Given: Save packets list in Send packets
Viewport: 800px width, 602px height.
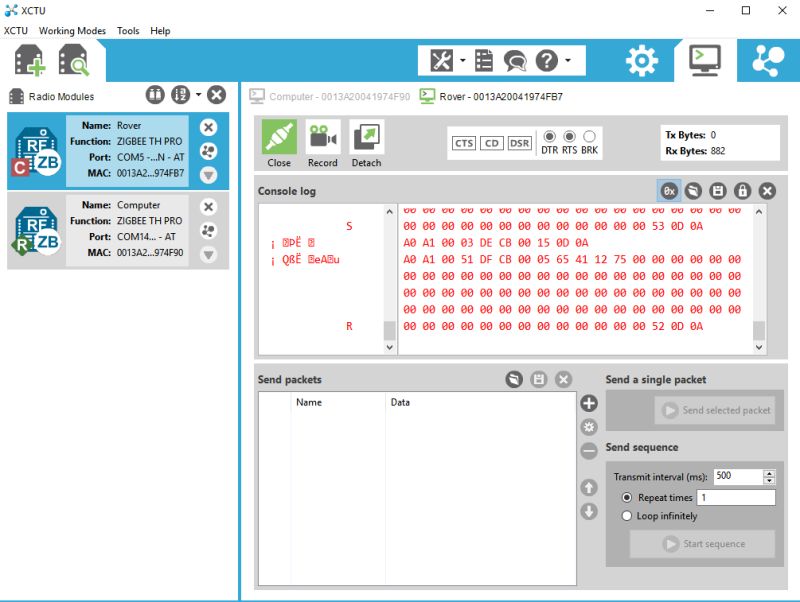Looking at the screenshot, I should click(x=539, y=379).
